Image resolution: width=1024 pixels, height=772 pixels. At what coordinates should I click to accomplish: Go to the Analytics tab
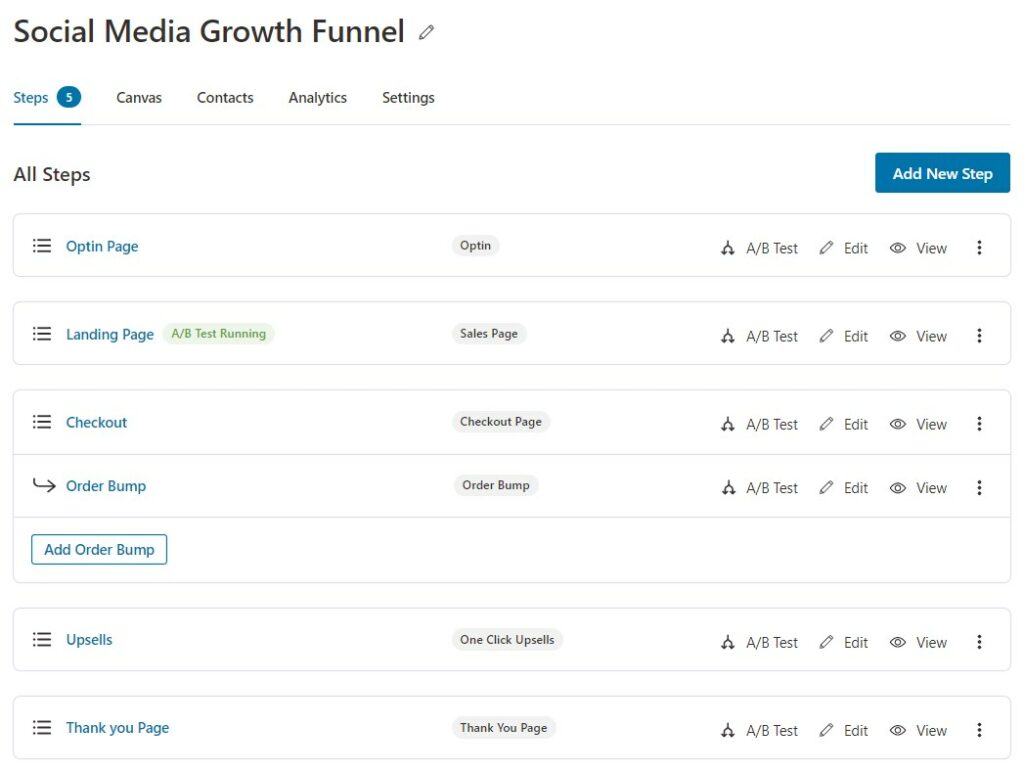pos(317,98)
